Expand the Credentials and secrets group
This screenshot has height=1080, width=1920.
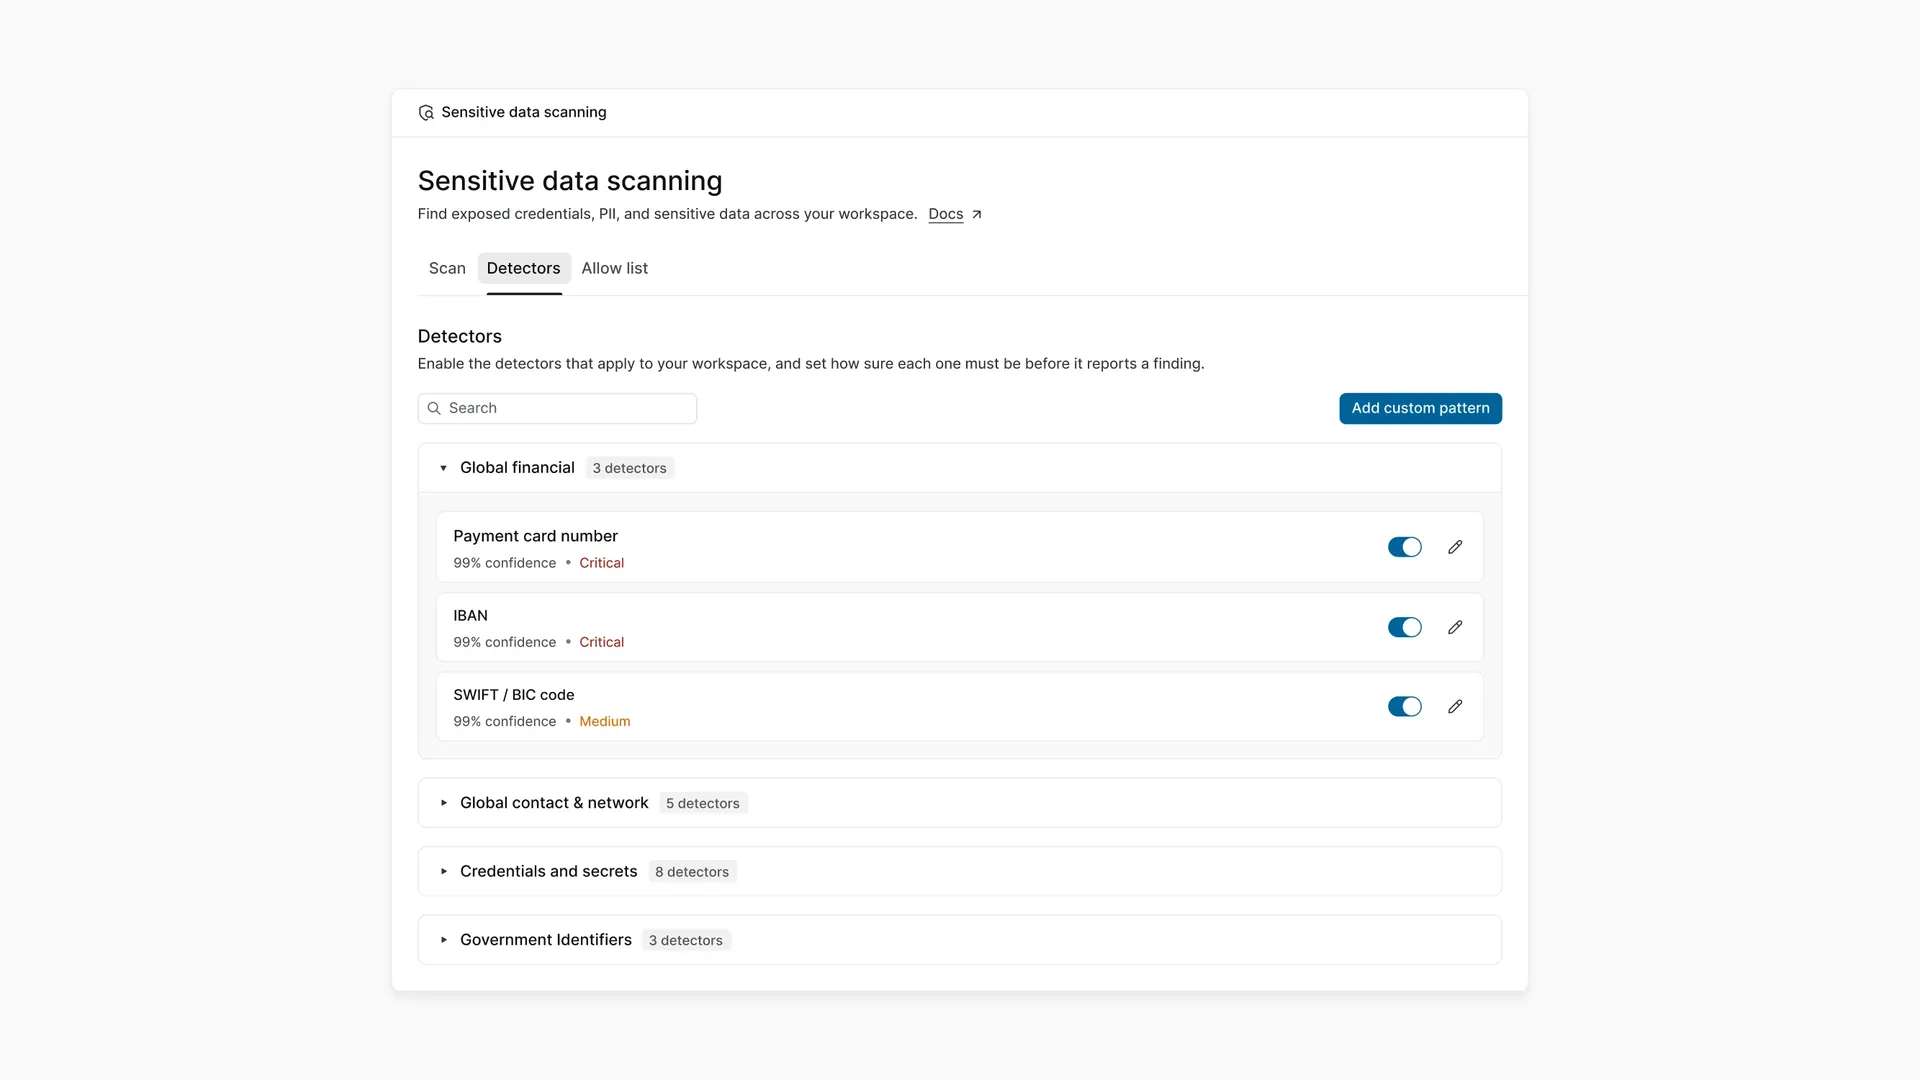(444, 872)
